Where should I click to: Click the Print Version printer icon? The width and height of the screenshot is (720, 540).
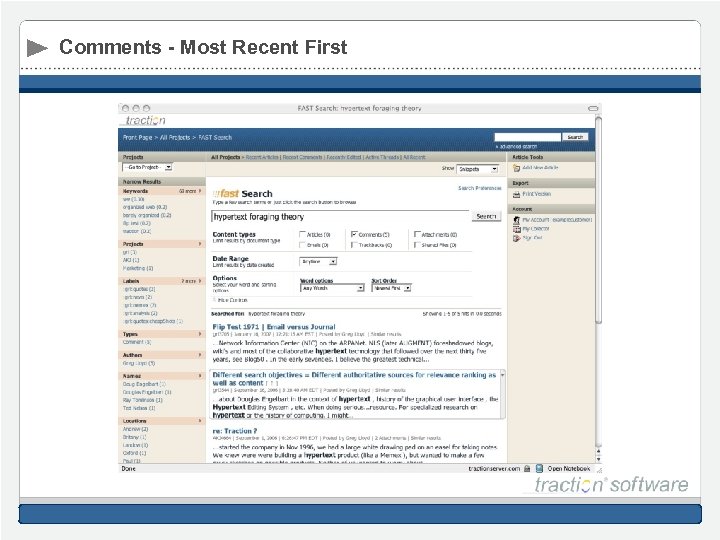[x=517, y=194]
